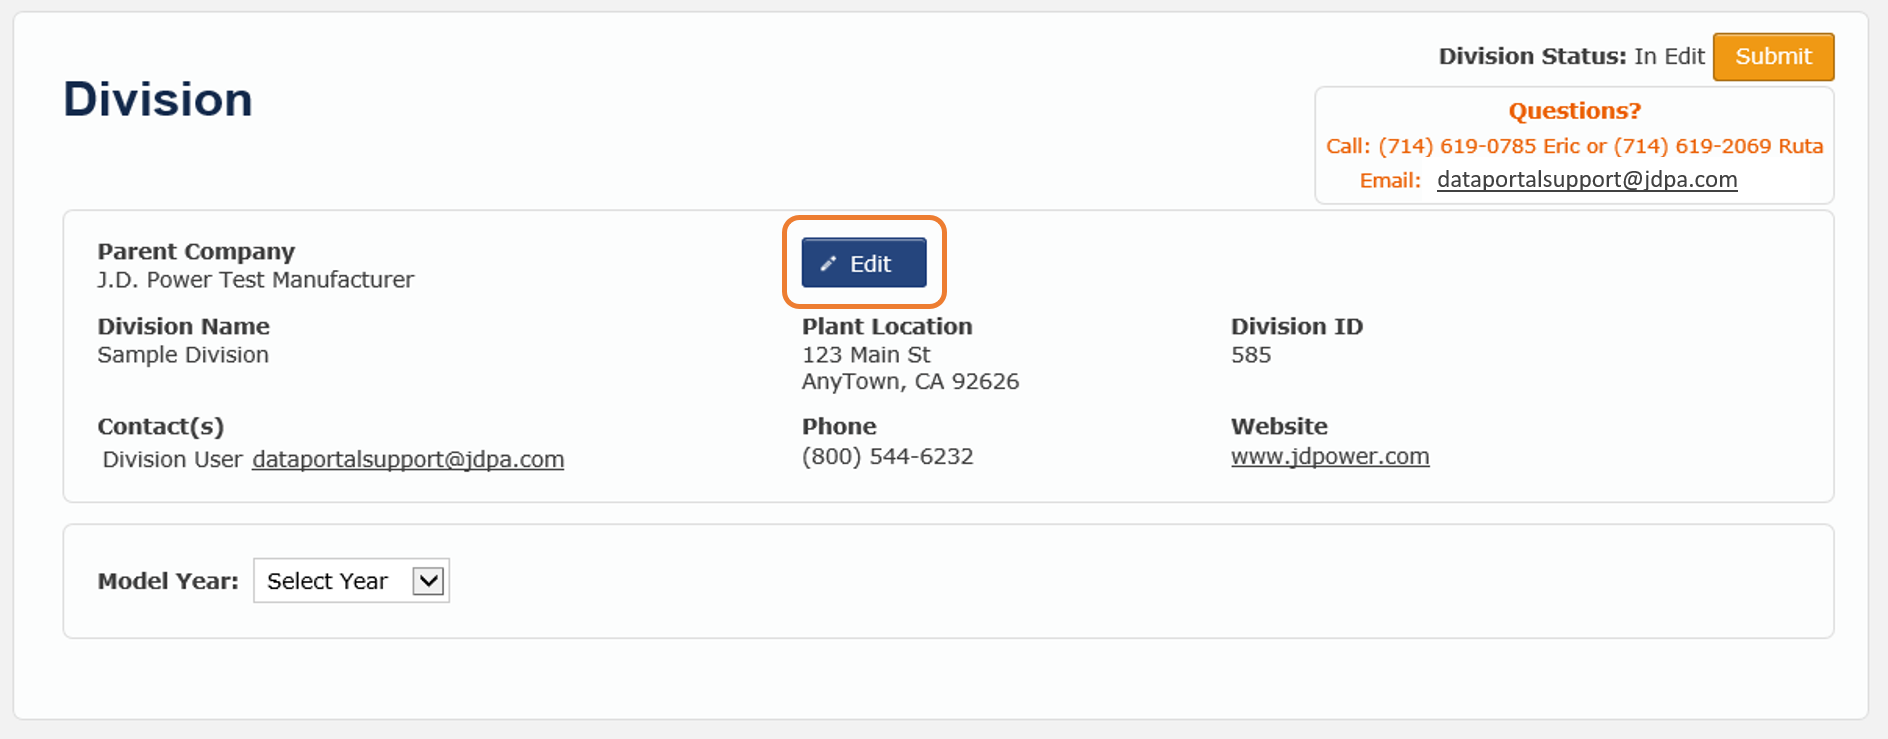Click the phone number (800) 544-6232

[887, 456]
